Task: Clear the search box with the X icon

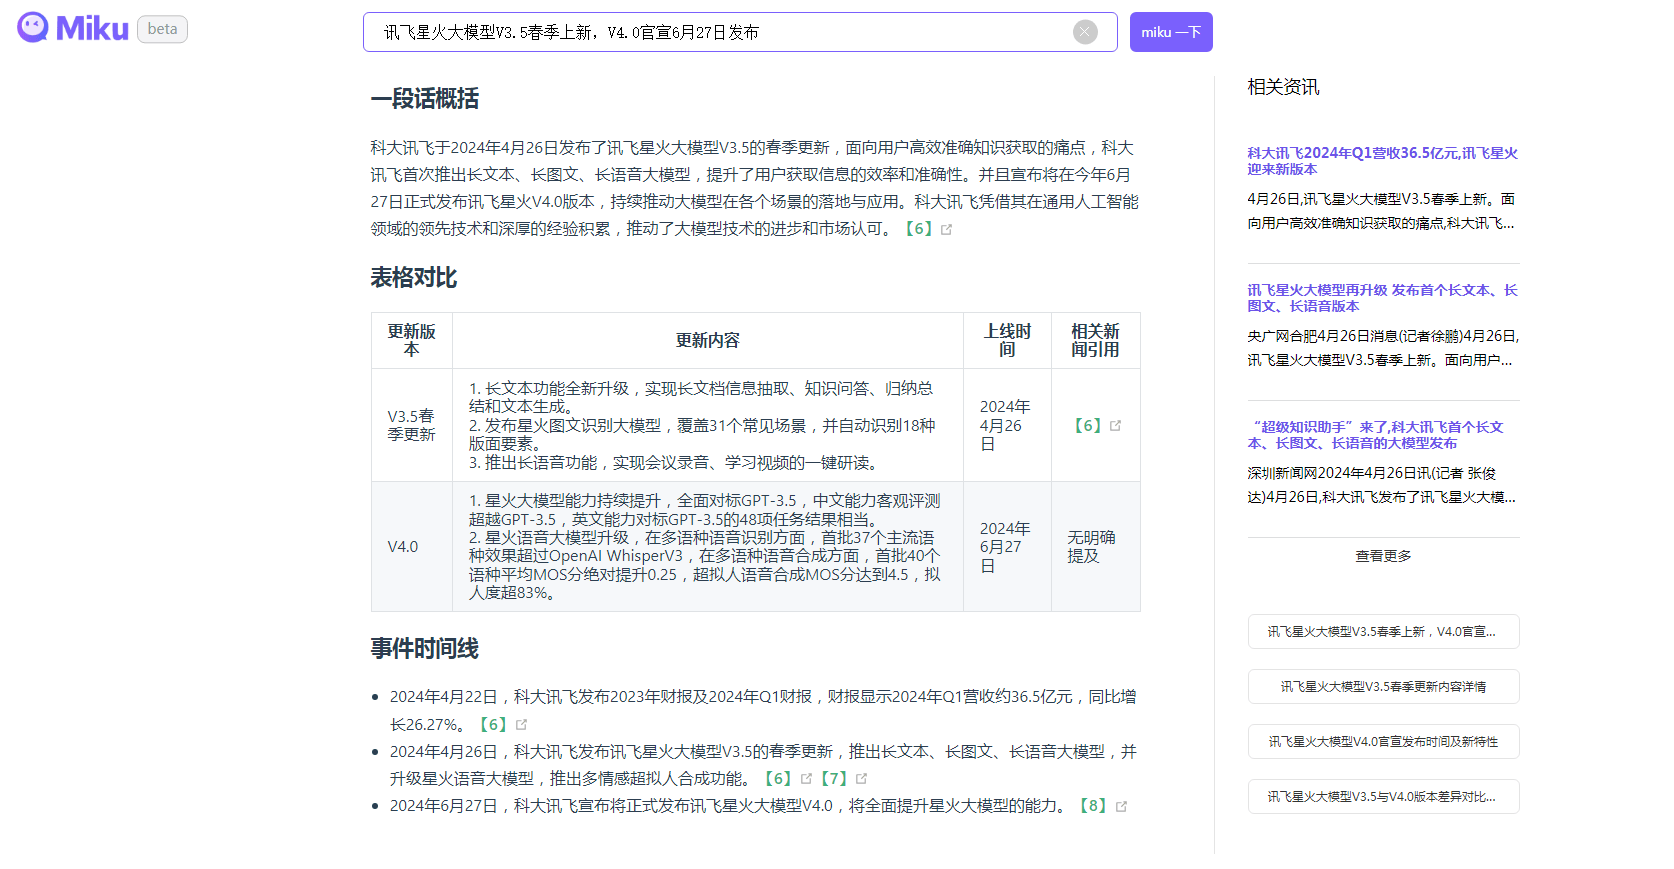Action: [x=1085, y=32]
